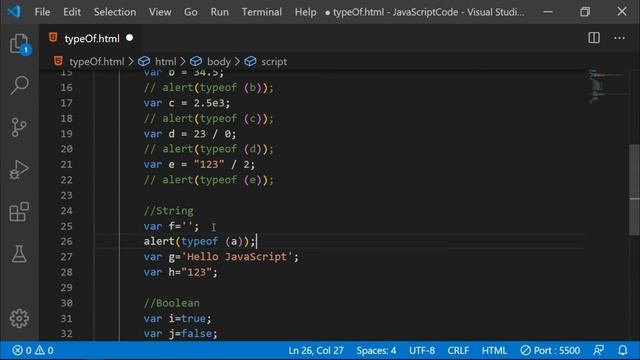Click line number 26 in gutter

67,241
